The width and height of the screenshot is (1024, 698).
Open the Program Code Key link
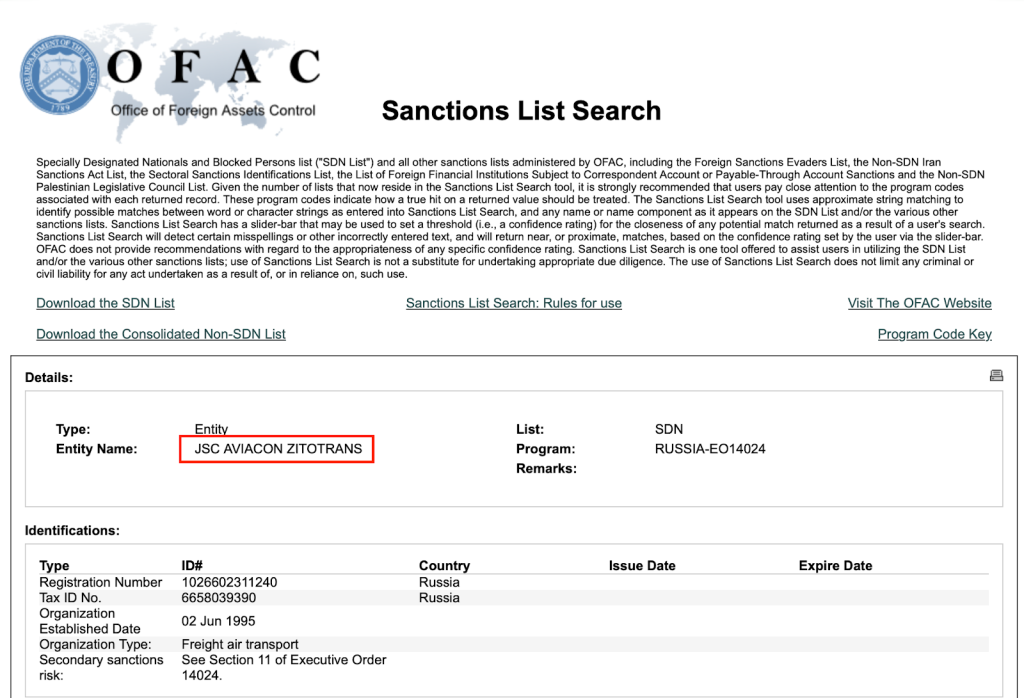tap(934, 334)
